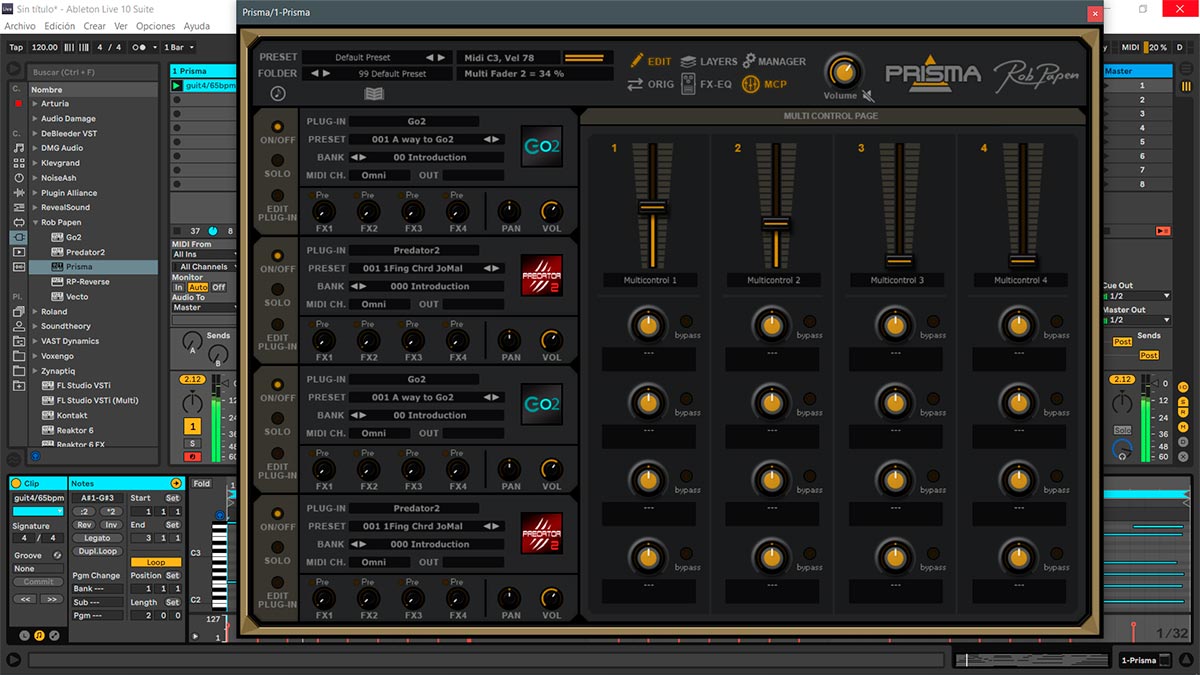
Task: Open the Max for Live browser category
Action: [x=18, y=222]
